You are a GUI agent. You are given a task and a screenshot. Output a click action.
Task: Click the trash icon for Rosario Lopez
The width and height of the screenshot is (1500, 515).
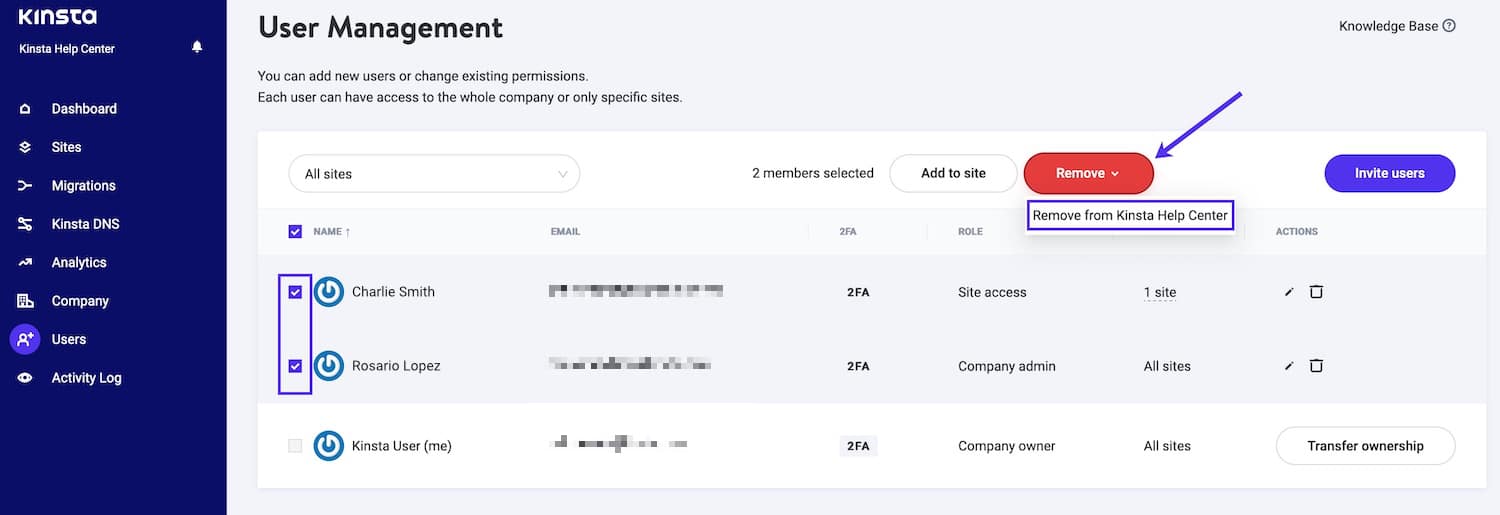(x=1316, y=366)
